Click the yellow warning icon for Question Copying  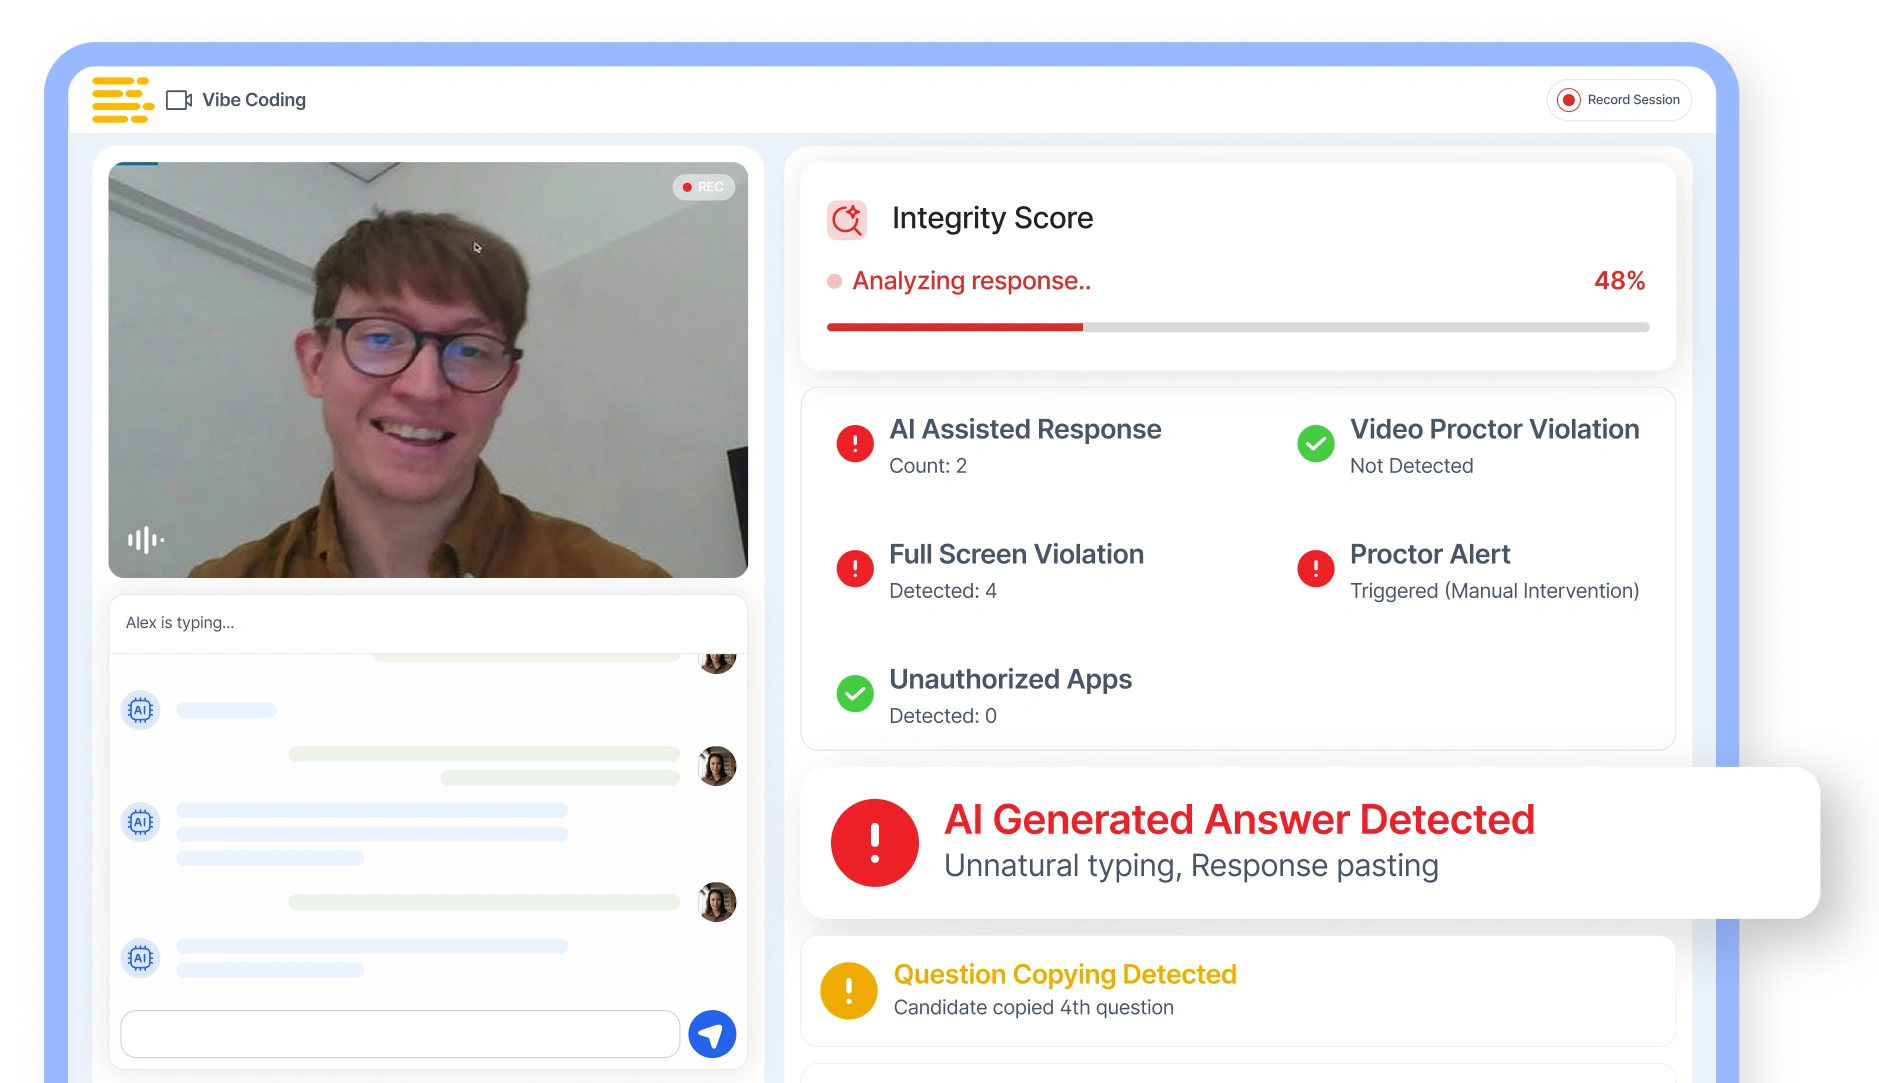coord(849,991)
